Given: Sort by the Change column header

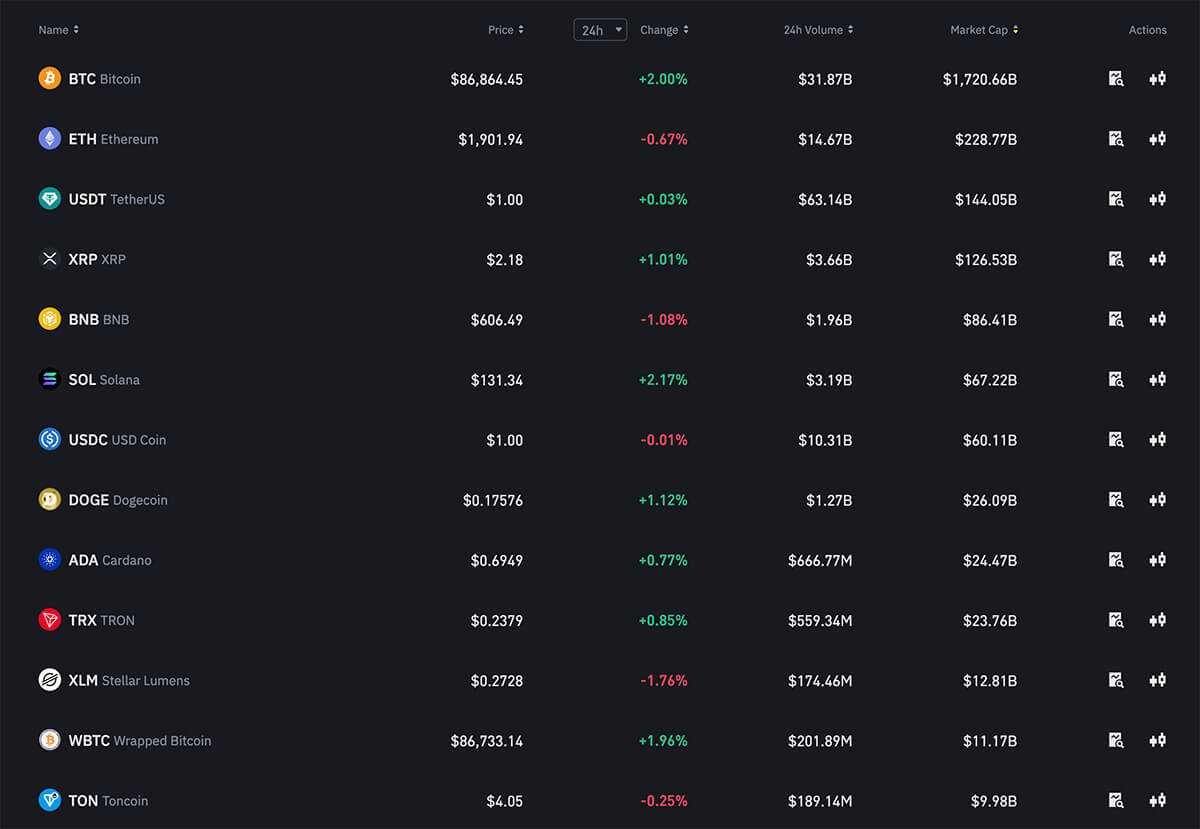Looking at the screenshot, I should [664, 30].
